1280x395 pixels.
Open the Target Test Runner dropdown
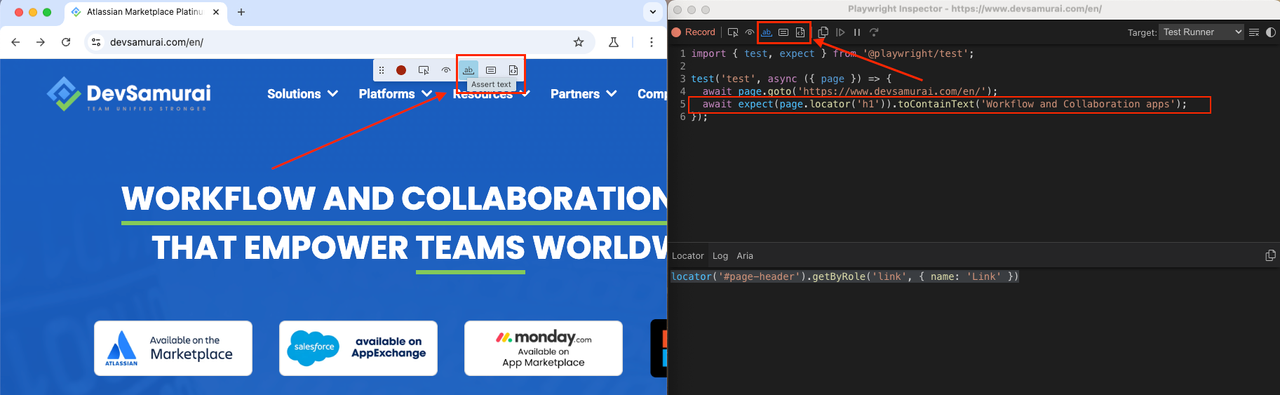[1202, 32]
